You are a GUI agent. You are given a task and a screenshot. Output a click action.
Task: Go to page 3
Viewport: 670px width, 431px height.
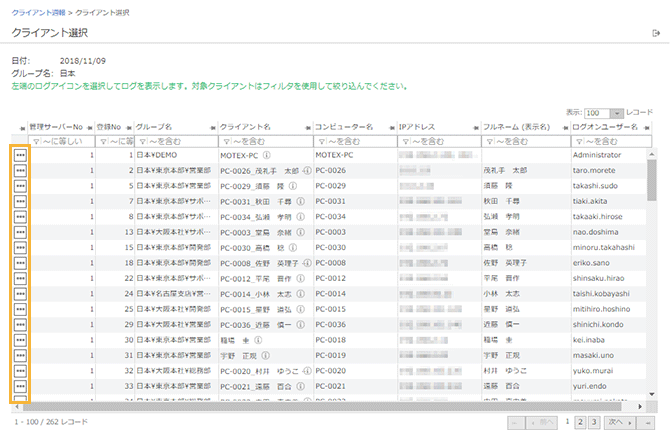(593, 422)
